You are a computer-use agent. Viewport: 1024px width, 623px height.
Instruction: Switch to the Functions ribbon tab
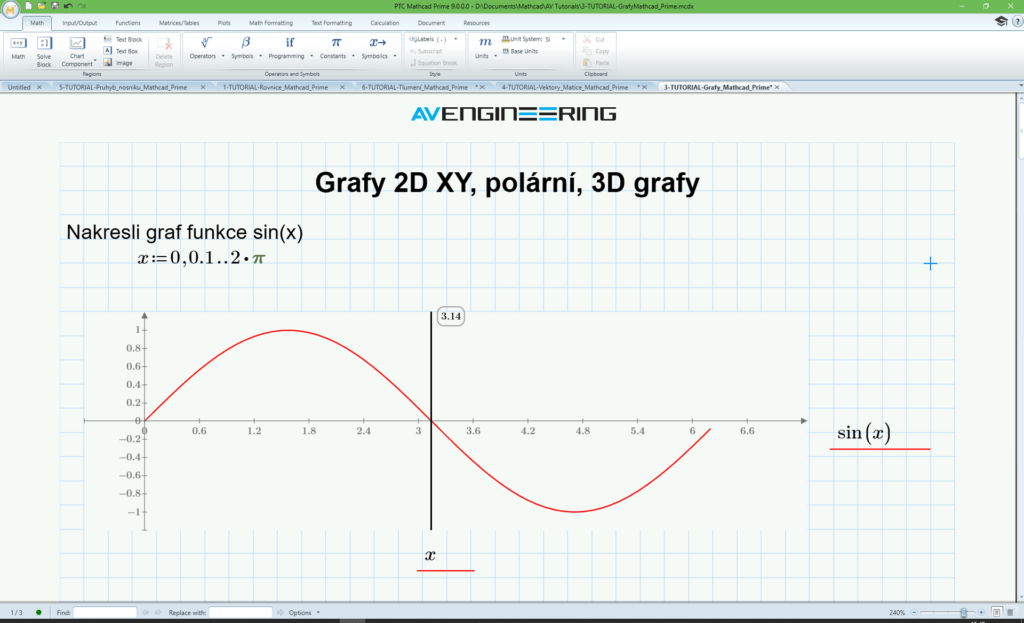pyautogui.click(x=128, y=23)
